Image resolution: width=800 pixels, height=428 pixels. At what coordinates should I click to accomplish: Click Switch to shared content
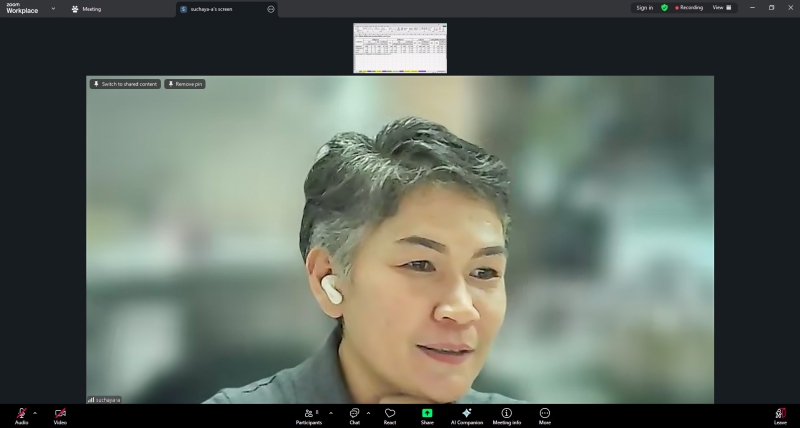(x=125, y=84)
